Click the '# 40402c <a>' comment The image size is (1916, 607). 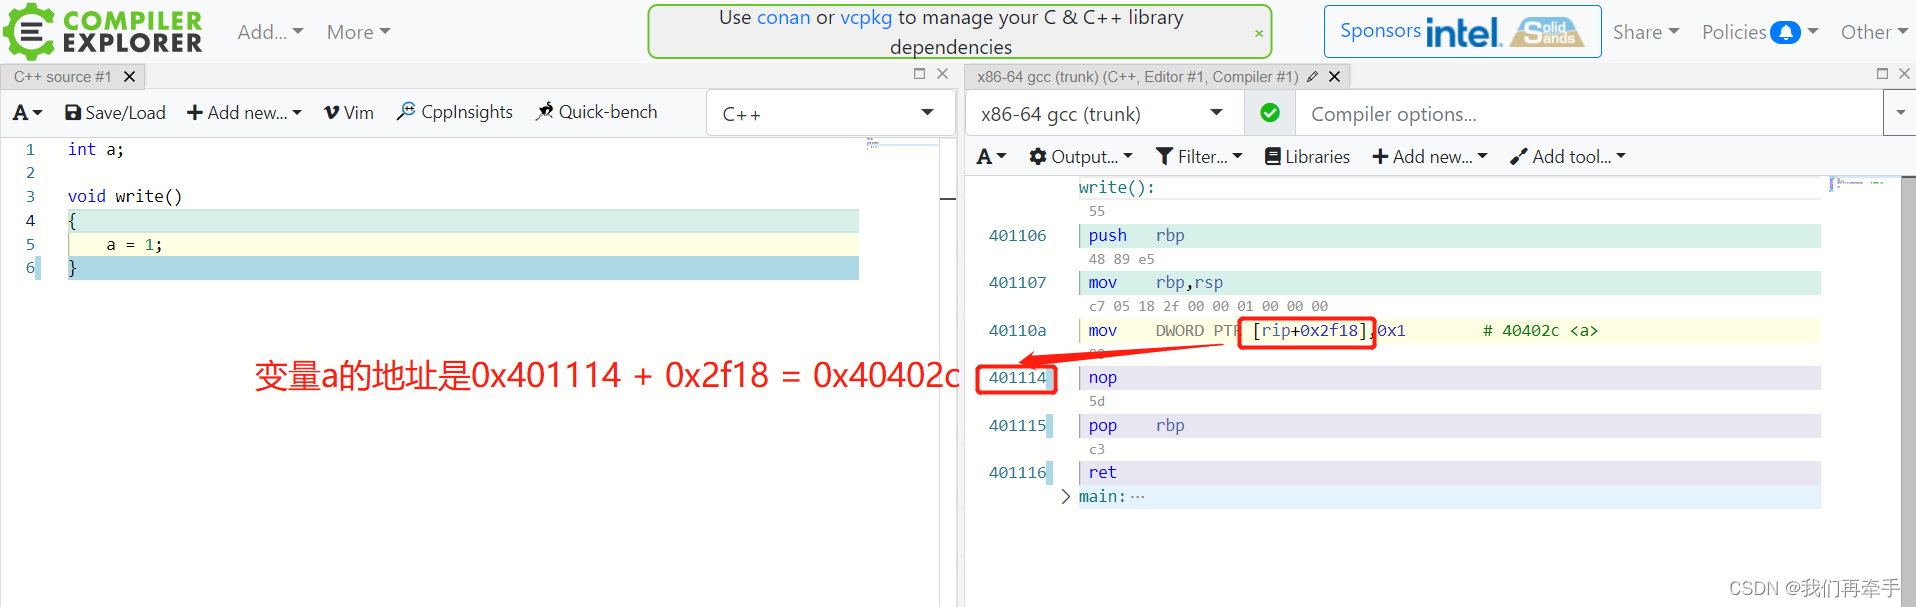pos(1540,330)
